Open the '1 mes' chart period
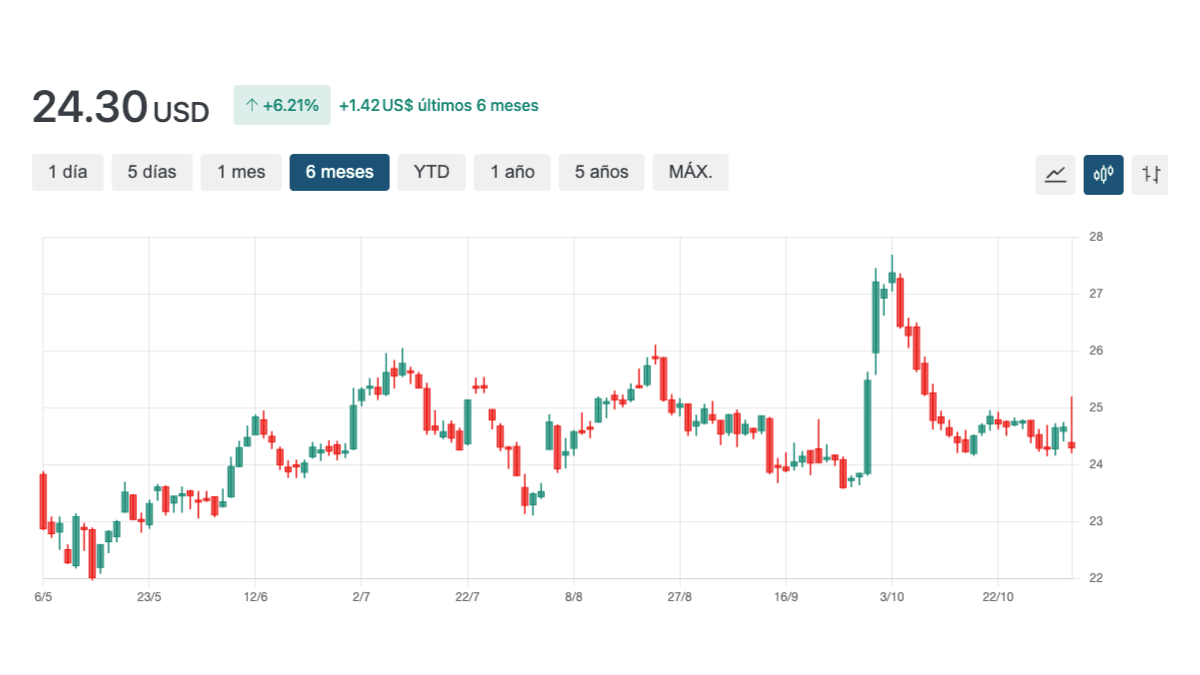This screenshot has height=675, width=1200. (x=241, y=172)
